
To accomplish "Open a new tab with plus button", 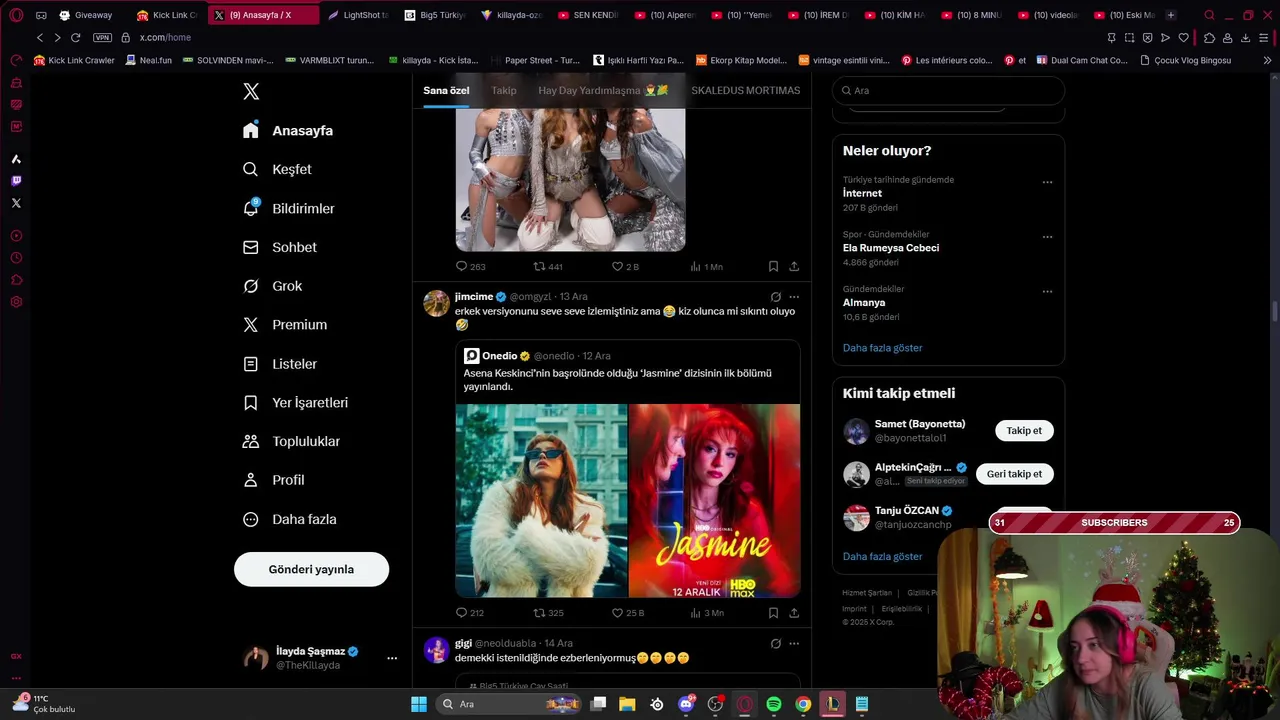I will [x=1170, y=15].
